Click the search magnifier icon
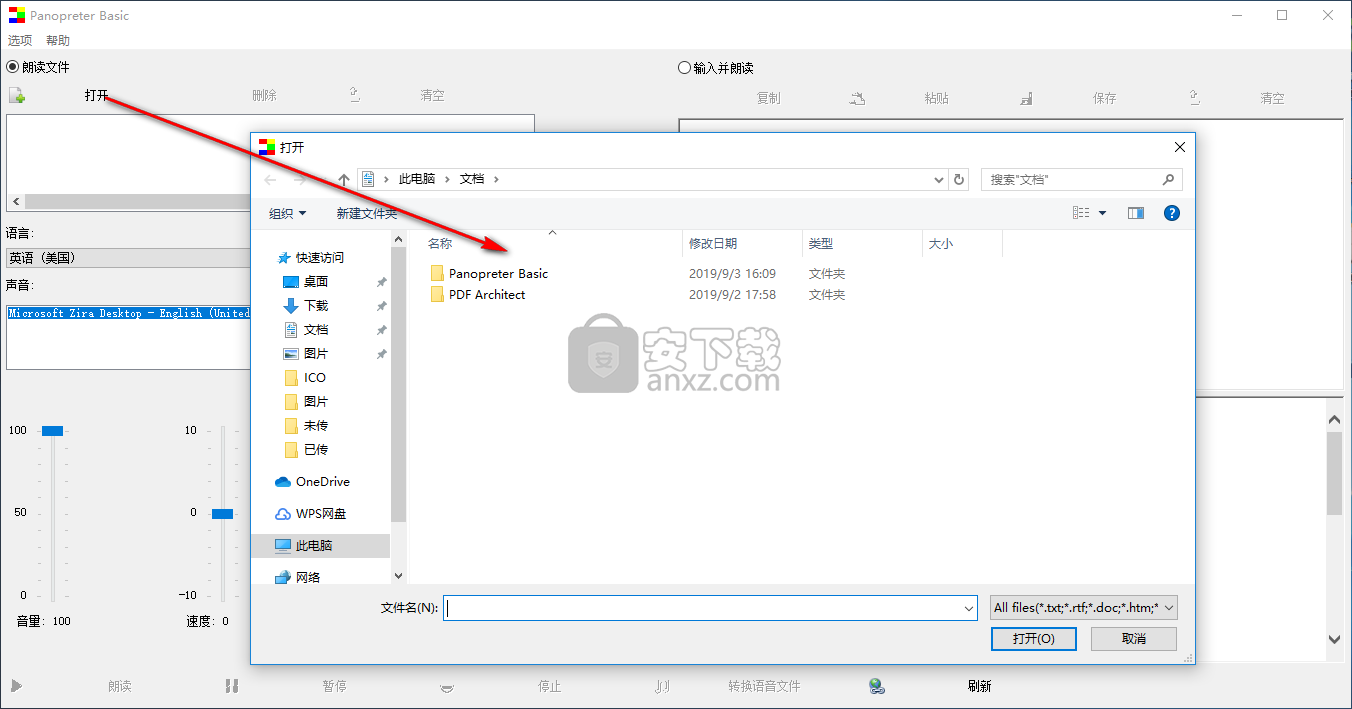 click(1168, 179)
